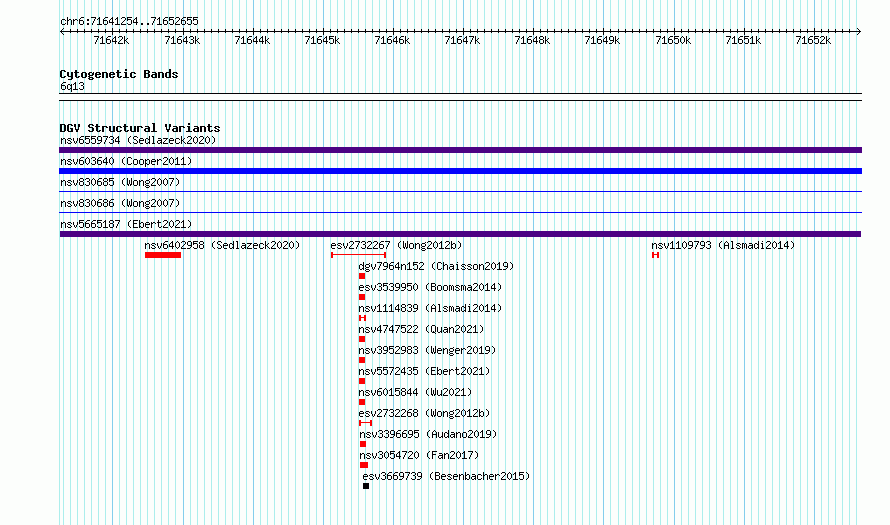The image size is (890, 525).
Task: Click the nsv6559734 (Sedlazeck2020) variant label
Action: click(138, 140)
